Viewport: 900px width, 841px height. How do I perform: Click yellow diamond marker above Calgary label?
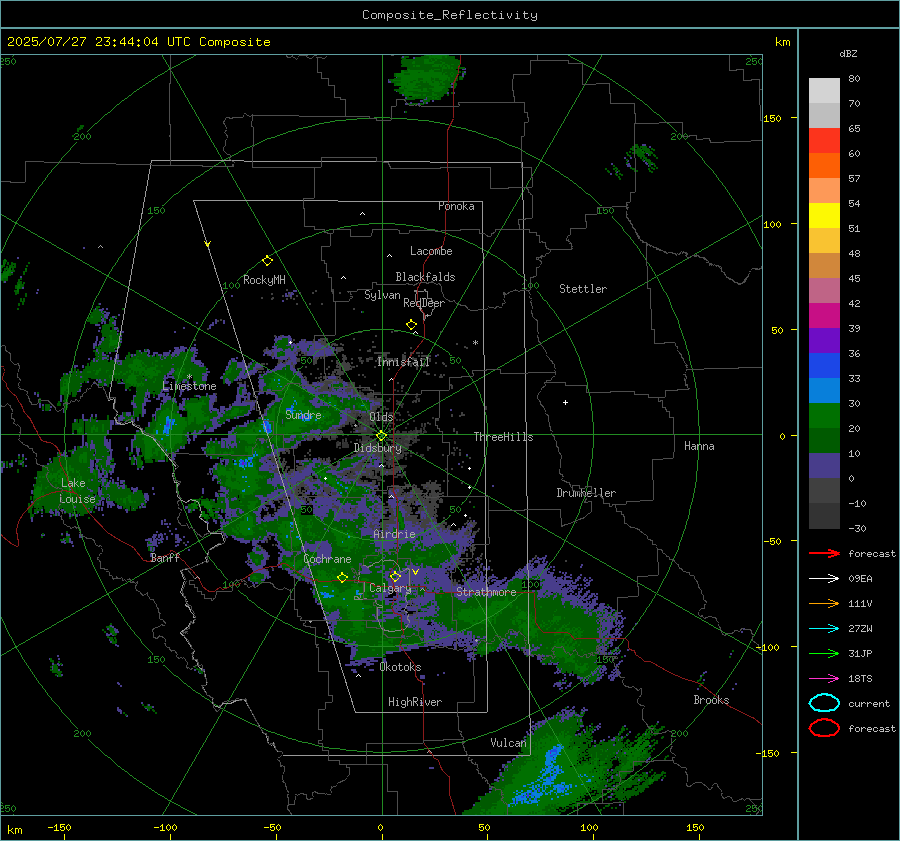coord(395,576)
